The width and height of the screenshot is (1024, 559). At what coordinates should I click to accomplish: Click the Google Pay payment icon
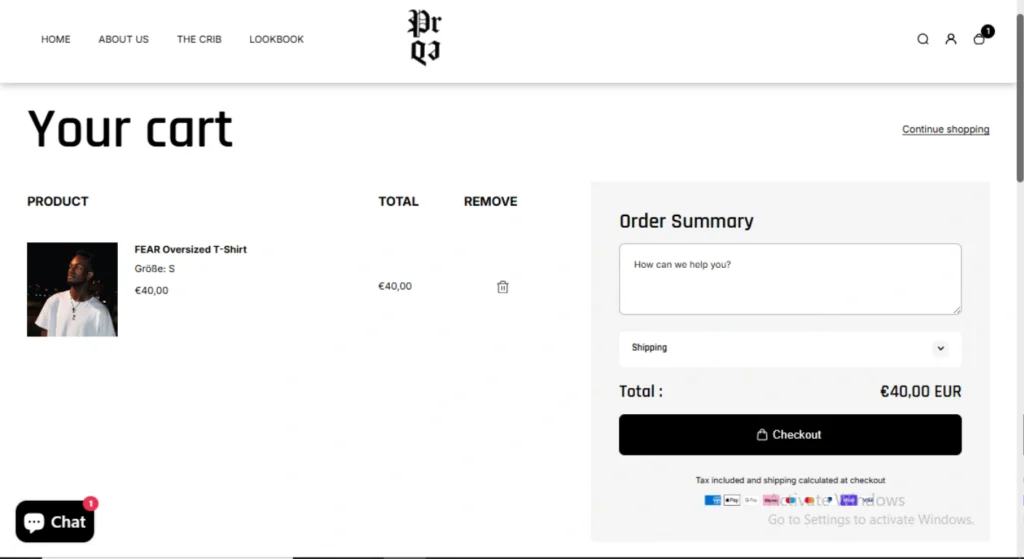751,500
